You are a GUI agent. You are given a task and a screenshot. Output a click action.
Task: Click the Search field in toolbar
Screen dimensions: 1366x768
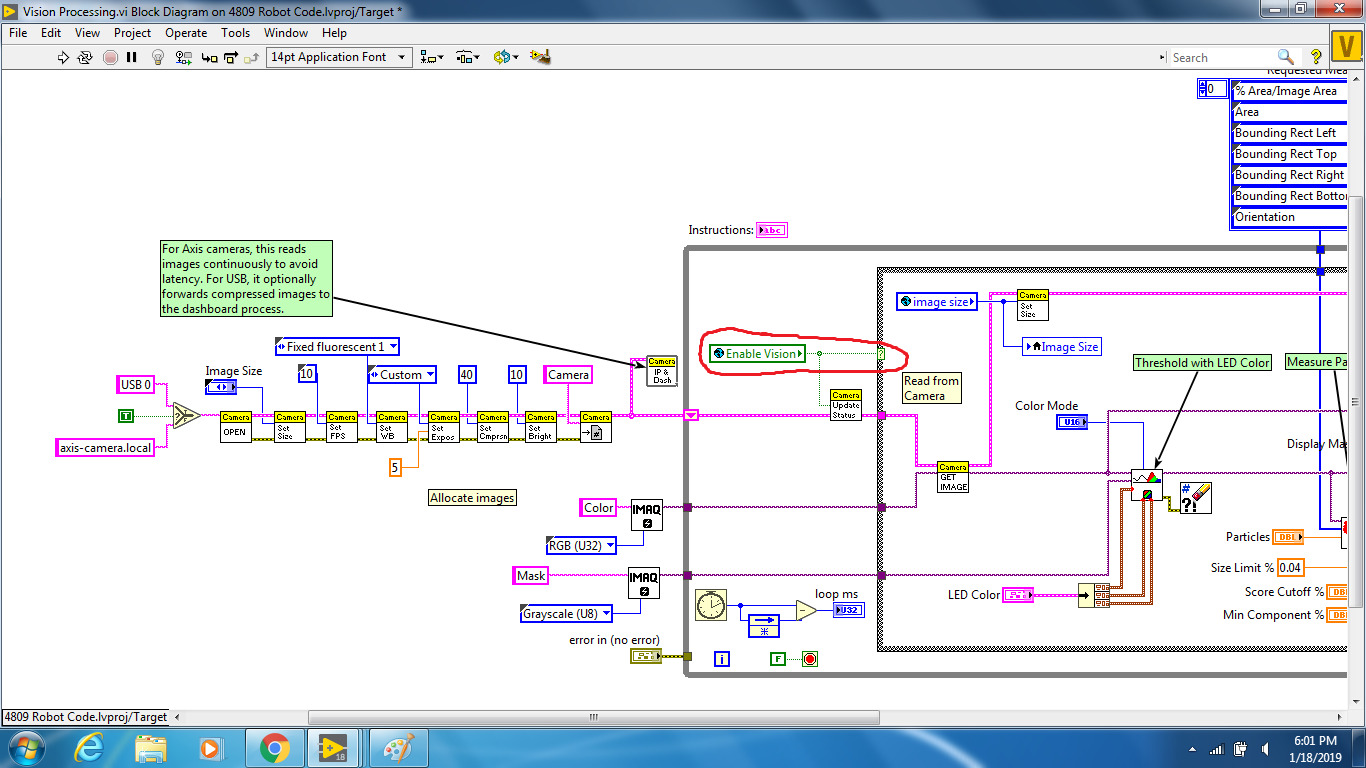pos(1222,57)
